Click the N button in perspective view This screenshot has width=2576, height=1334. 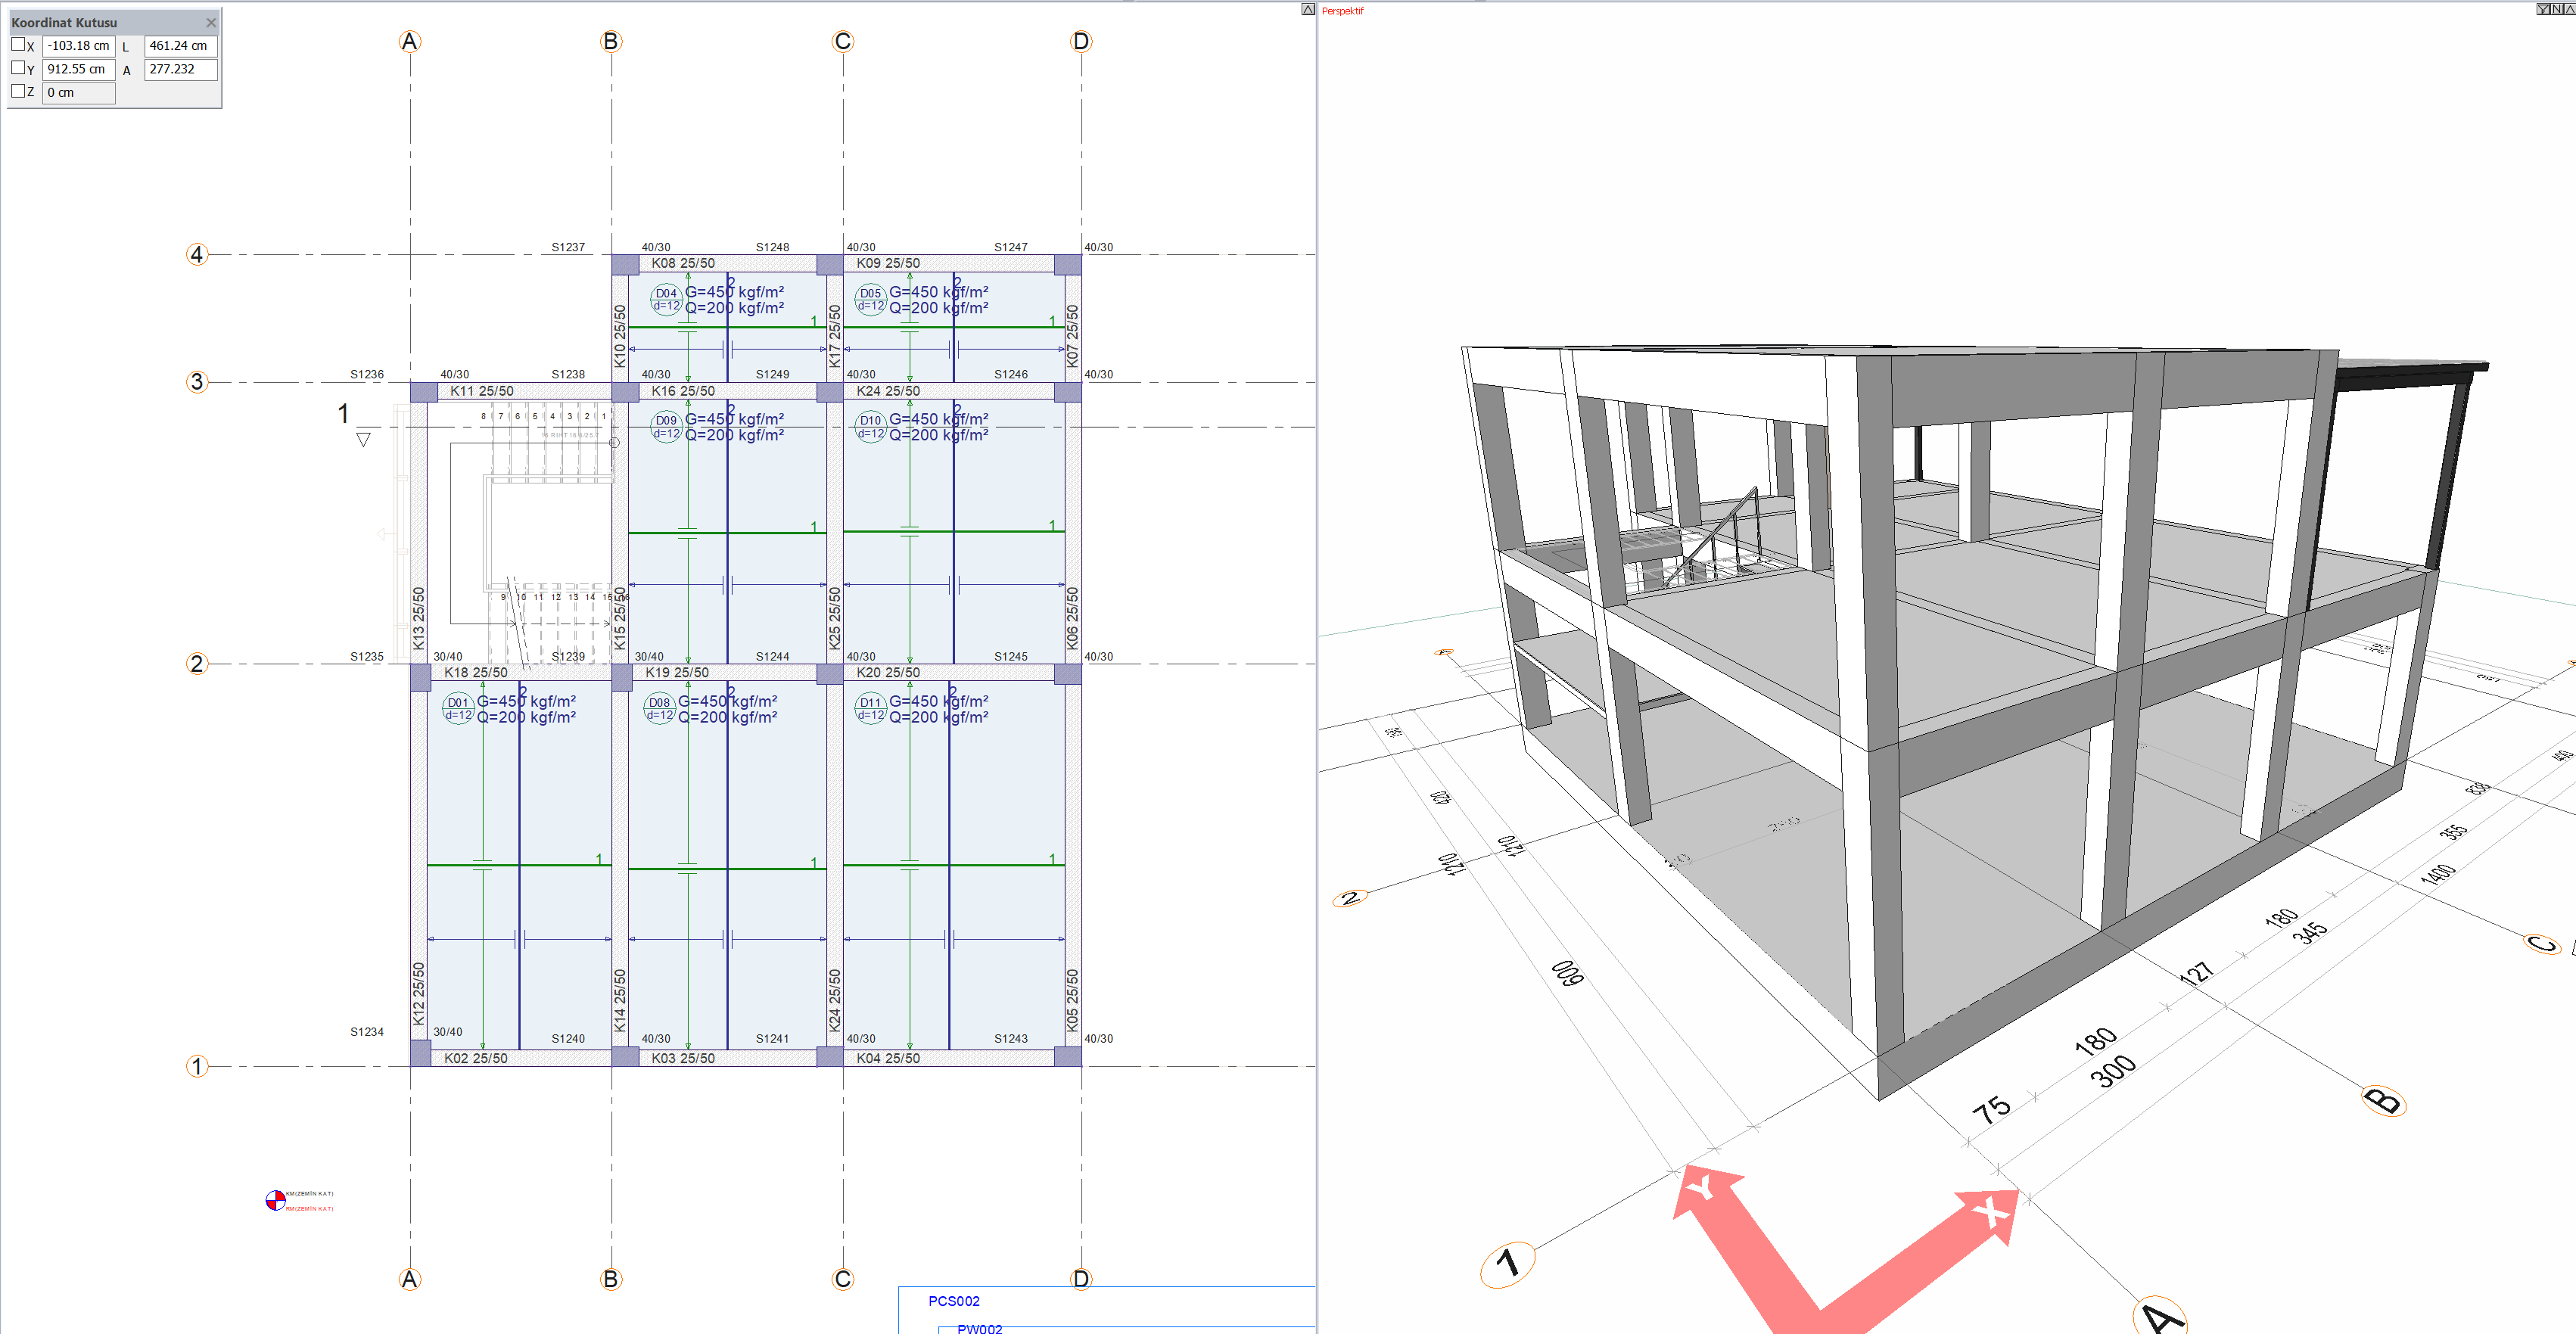pyautogui.click(x=2557, y=9)
